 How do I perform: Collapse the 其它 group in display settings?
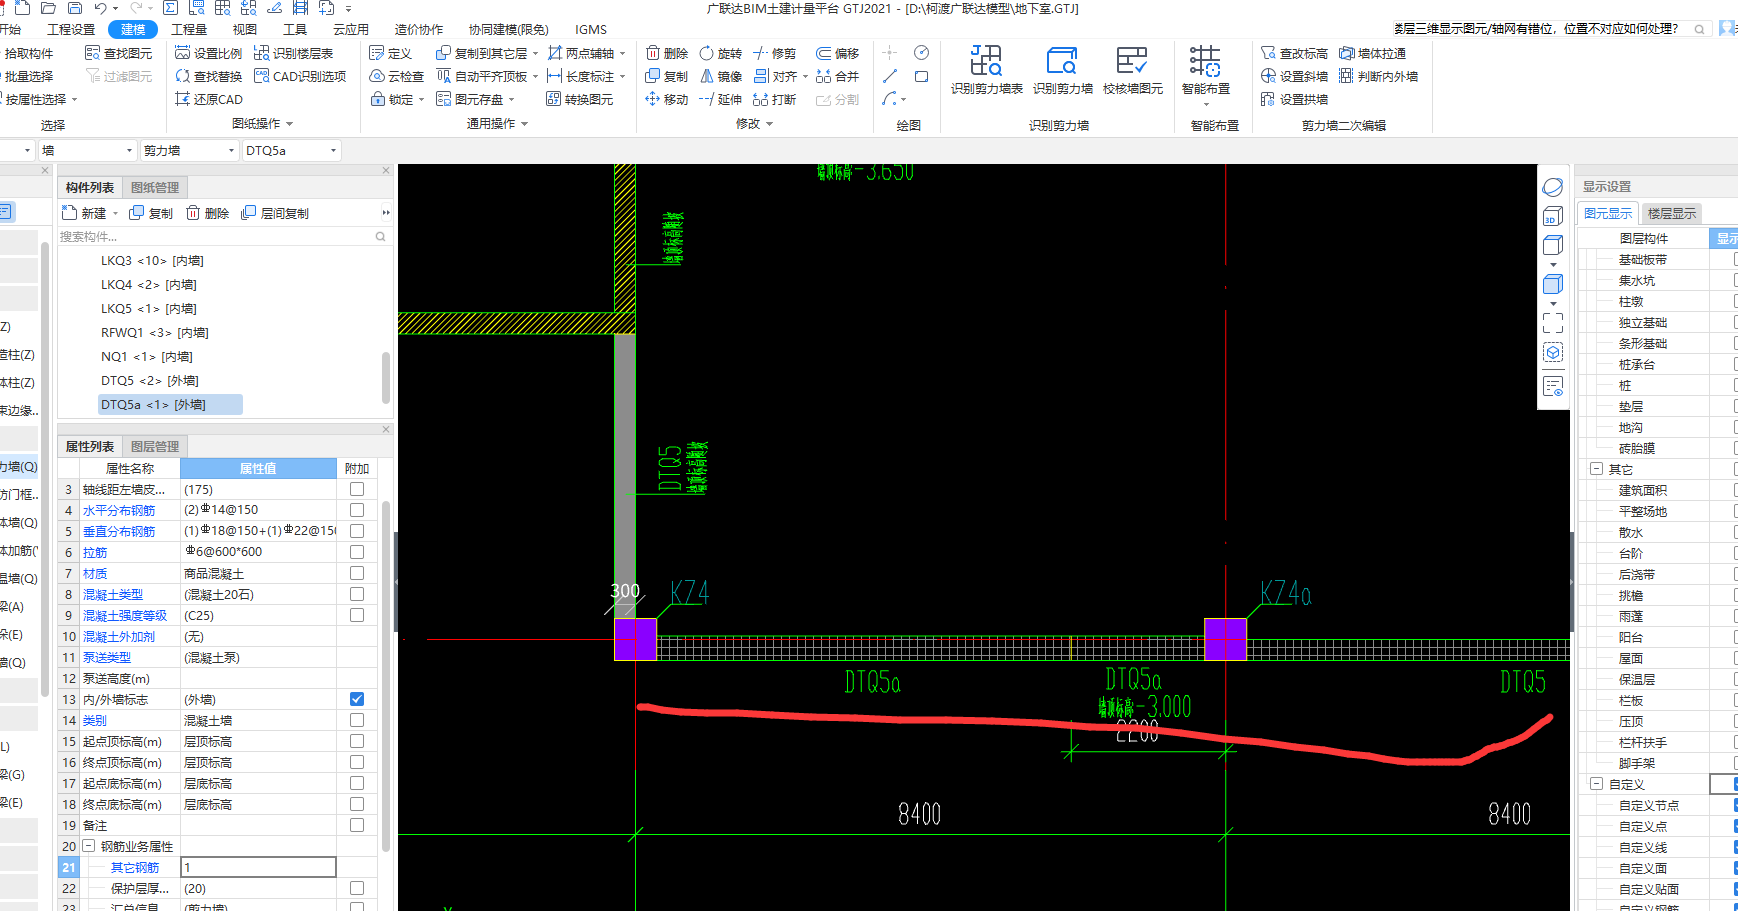pyautogui.click(x=1596, y=469)
